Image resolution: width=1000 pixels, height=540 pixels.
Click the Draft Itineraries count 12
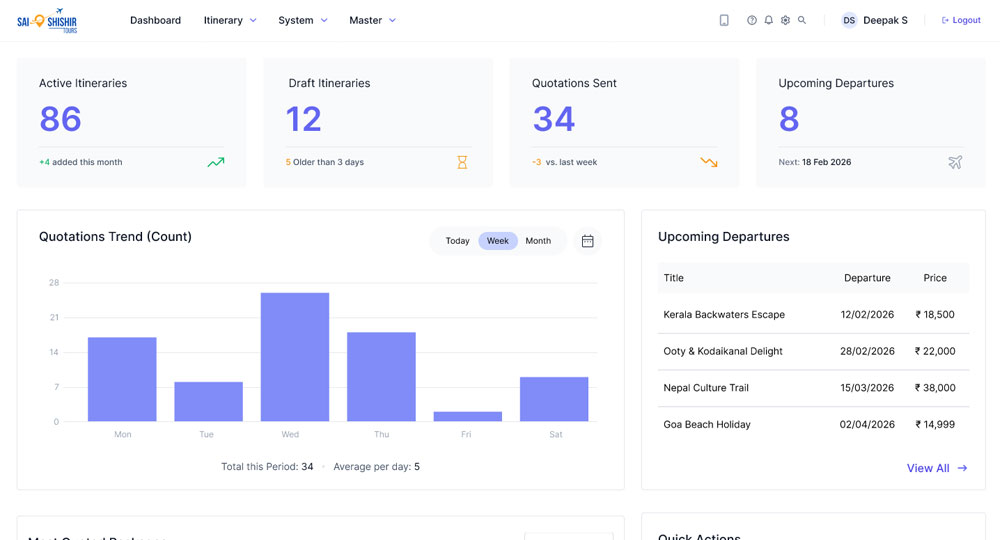(304, 119)
